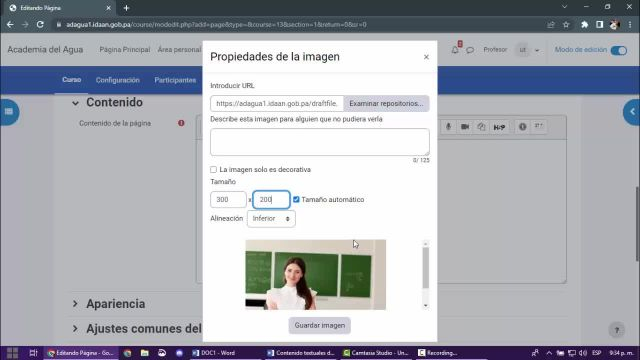Click the ESP language indicator
Image resolution: width=640 pixels, height=360 pixels.
point(597,353)
